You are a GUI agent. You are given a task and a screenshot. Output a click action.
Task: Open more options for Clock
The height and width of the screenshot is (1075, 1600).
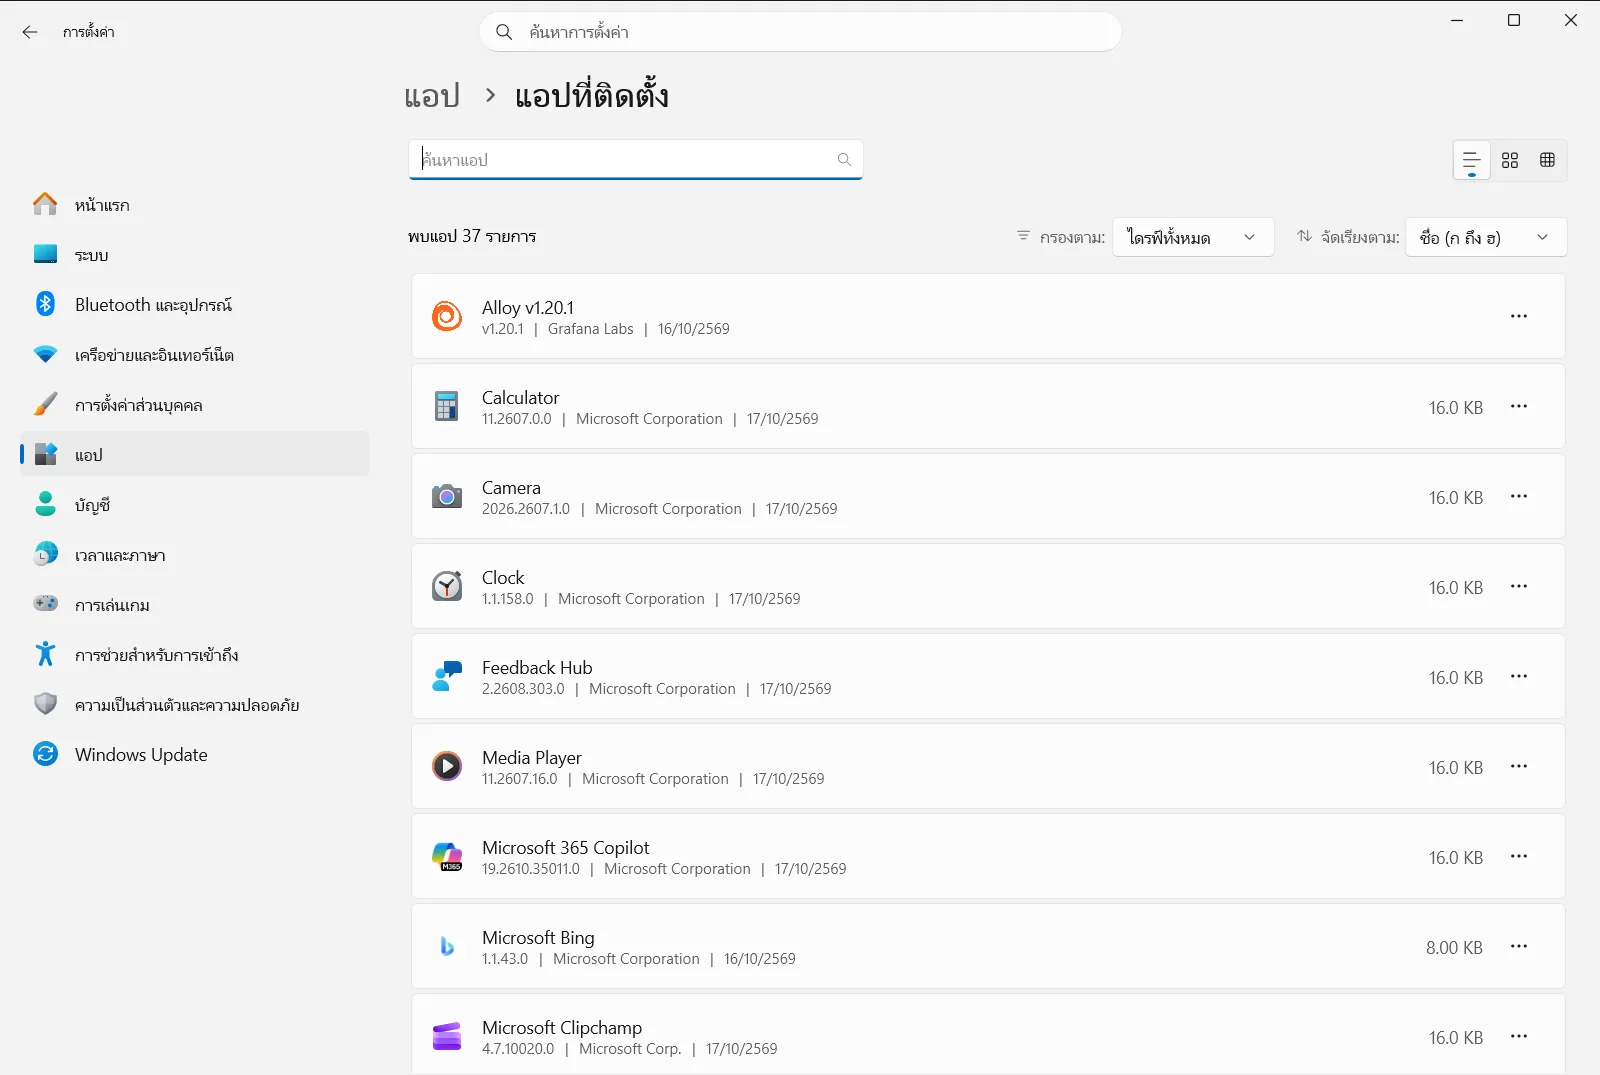[x=1519, y=586]
